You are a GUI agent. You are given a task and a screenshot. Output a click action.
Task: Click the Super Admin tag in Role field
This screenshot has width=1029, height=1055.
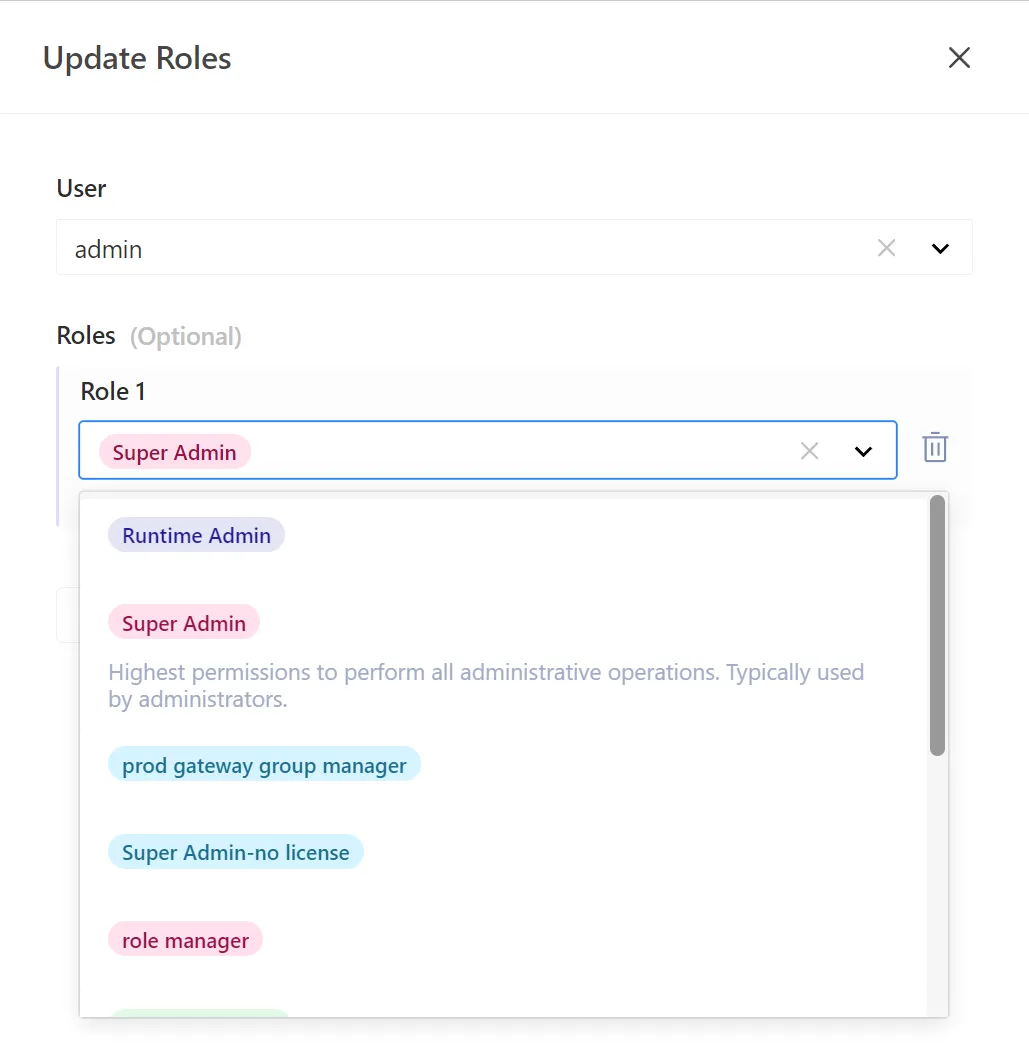pos(174,452)
